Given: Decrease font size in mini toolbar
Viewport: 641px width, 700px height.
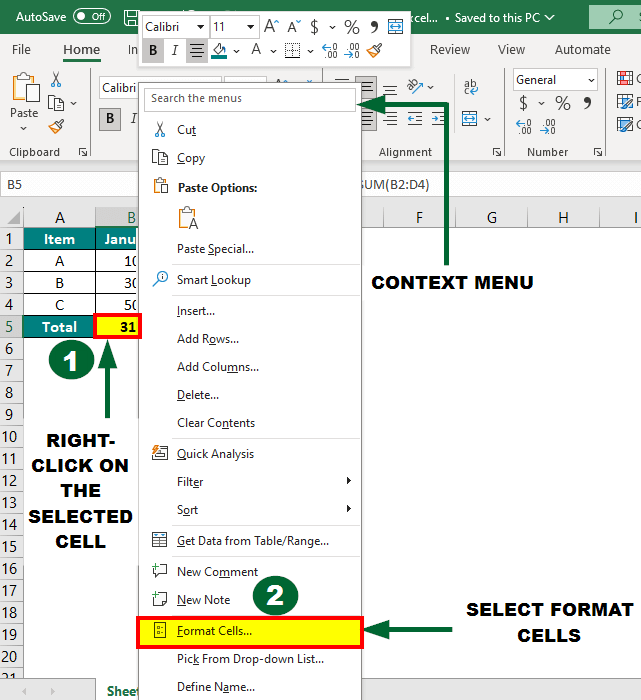Looking at the screenshot, I should click(x=293, y=26).
